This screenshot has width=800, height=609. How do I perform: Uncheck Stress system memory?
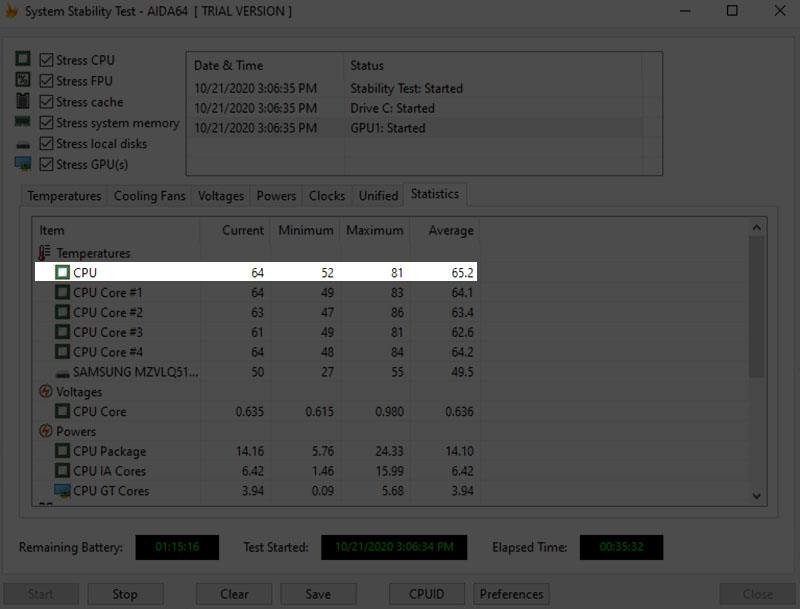coord(45,123)
